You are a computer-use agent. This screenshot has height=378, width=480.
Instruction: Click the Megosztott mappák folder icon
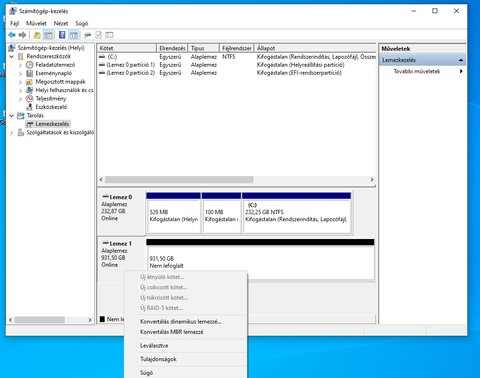click(x=30, y=82)
